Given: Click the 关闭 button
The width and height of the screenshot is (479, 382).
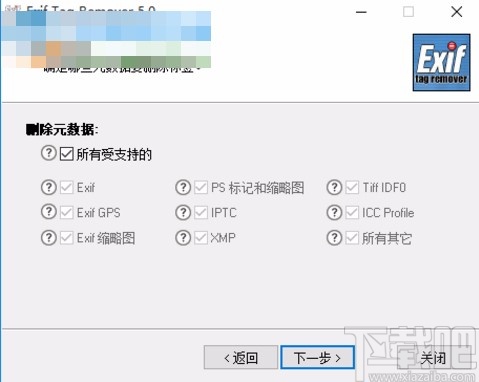Looking at the screenshot, I should (x=433, y=357).
